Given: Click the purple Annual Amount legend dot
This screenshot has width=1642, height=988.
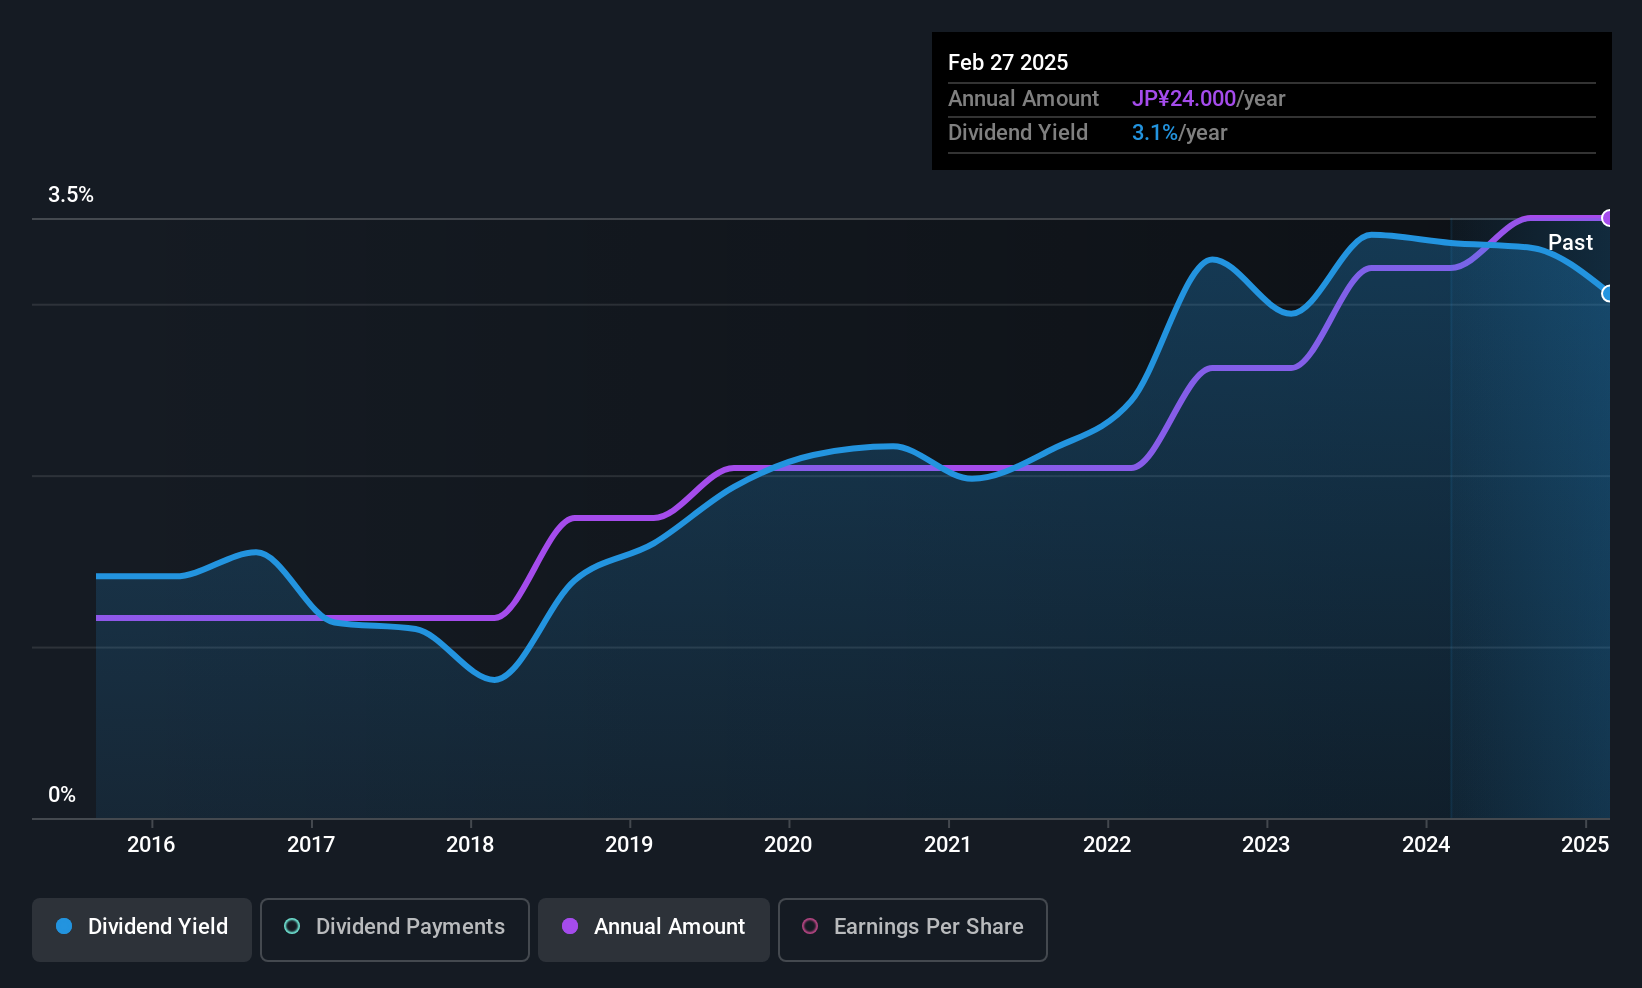Looking at the screenshot, I should [570, 926].
